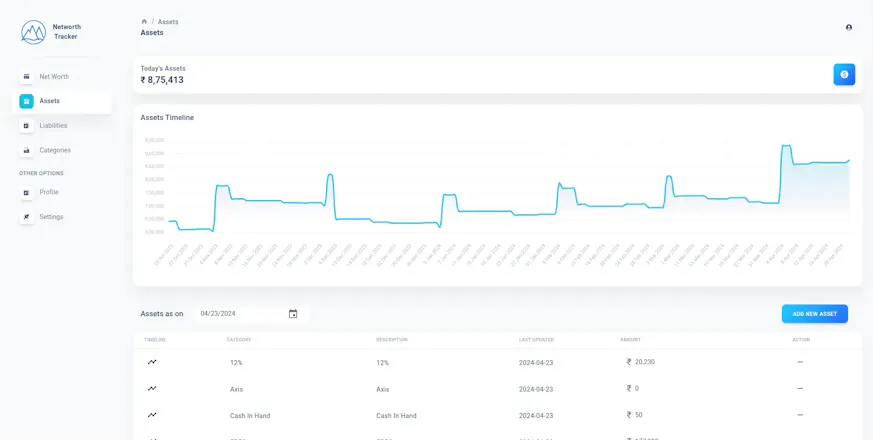Open the calendar date picker icon

click(x=293, y=314)
